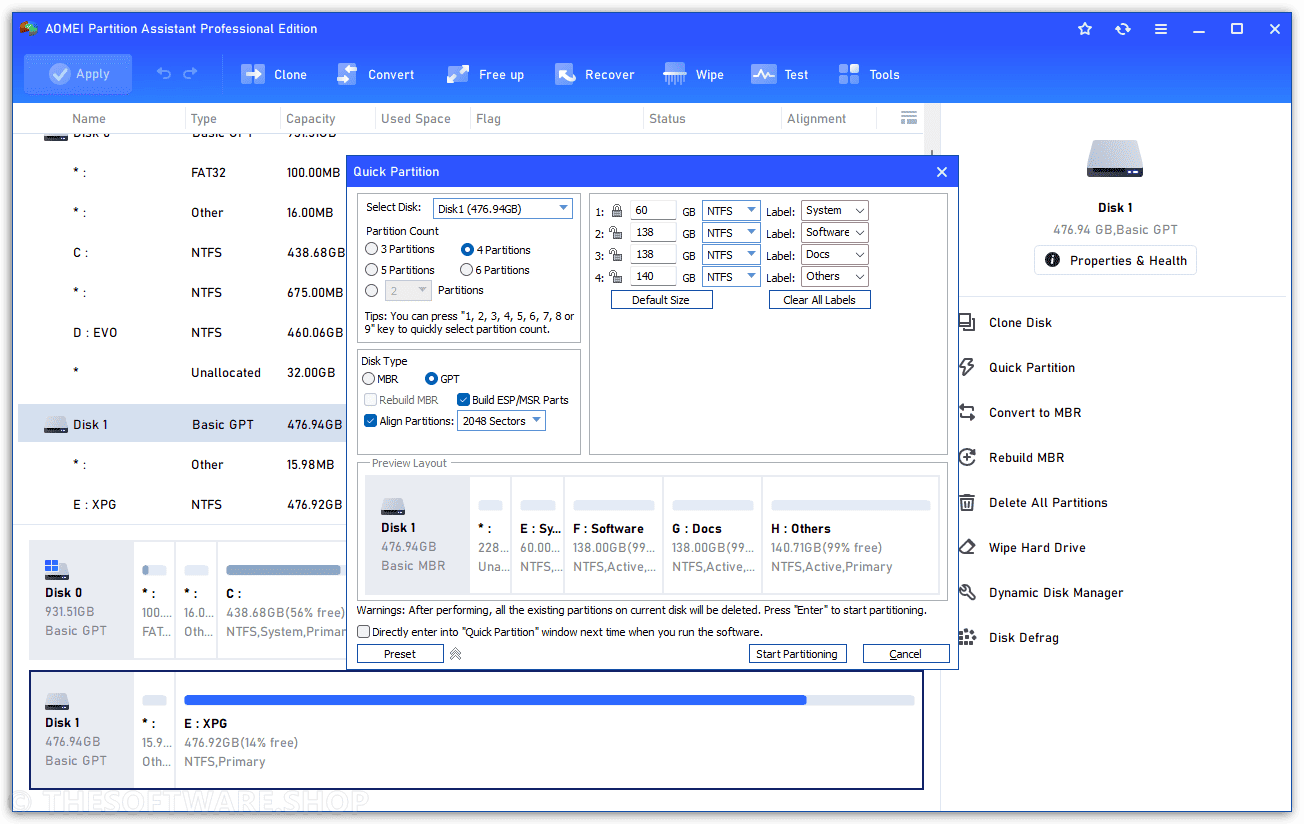Click the Capacity column header
The height and width of the screenshot is (824, 1304).
[311, 118]
